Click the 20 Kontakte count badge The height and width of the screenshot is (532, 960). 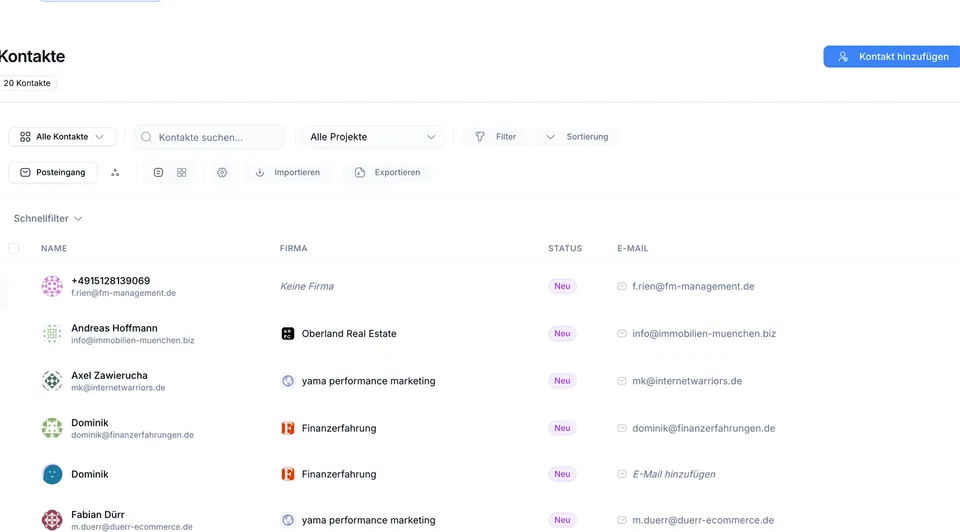(x=27, y=83)
